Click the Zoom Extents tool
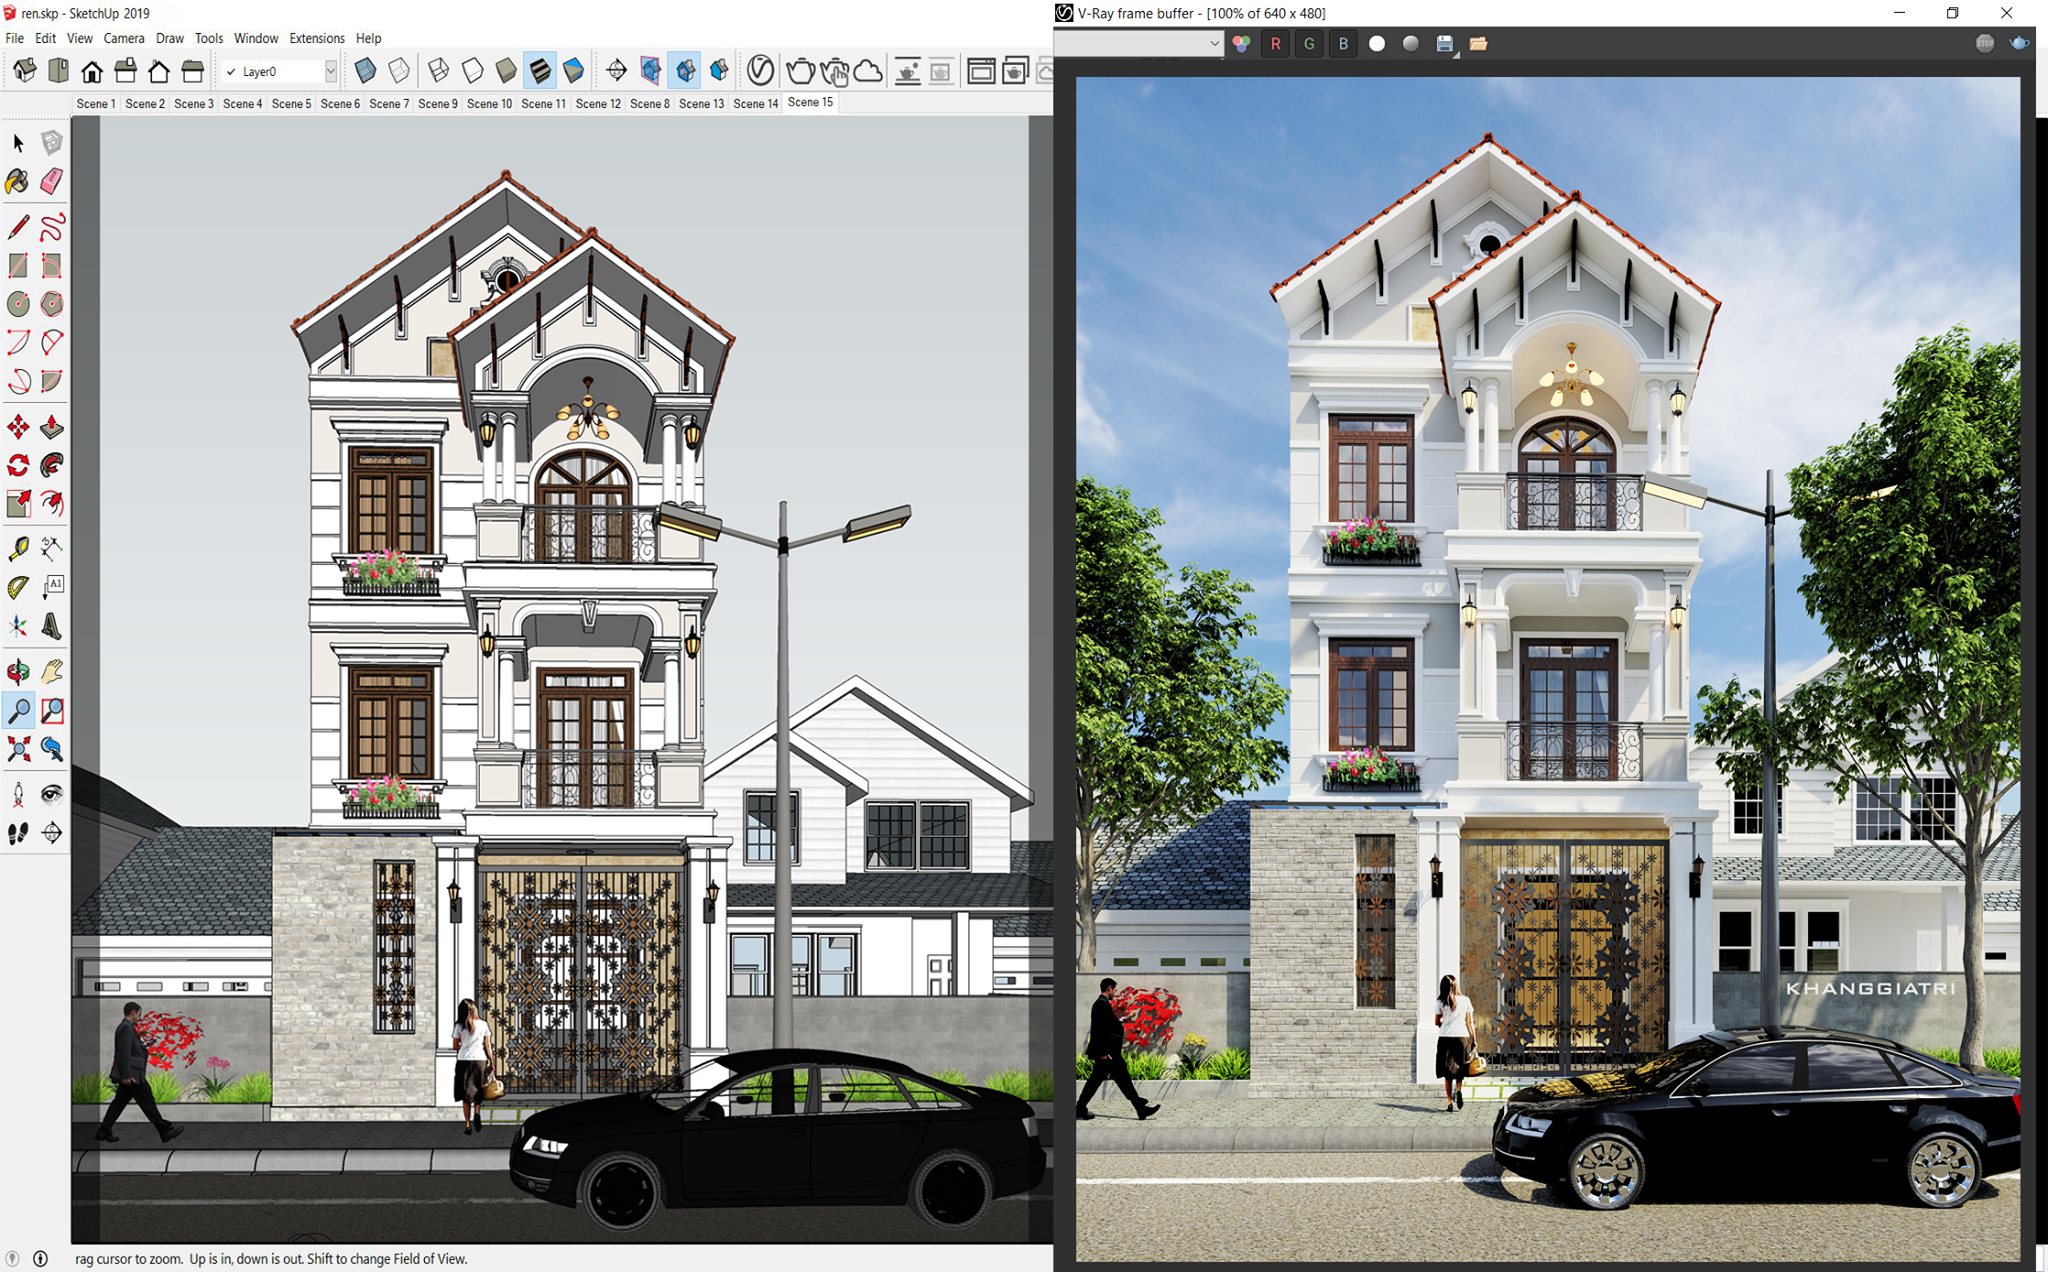Viewport: 2048px width, 1272px height. coord(18,748)
